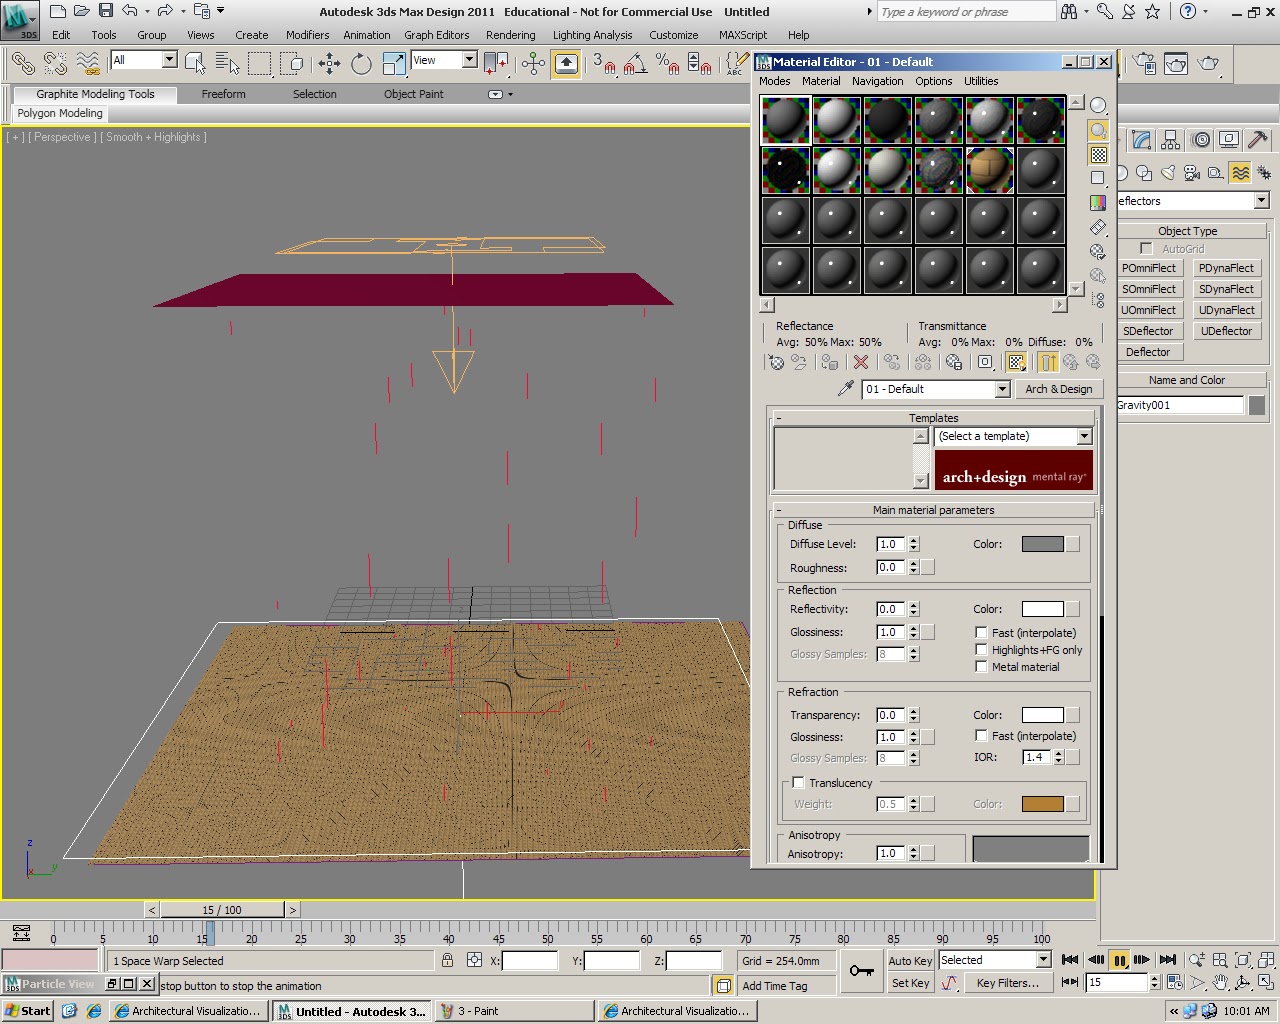1280x1024 pixels.
Task: Enable refraction Fast (interpolate) checkbox
Action: click(981, 735)
